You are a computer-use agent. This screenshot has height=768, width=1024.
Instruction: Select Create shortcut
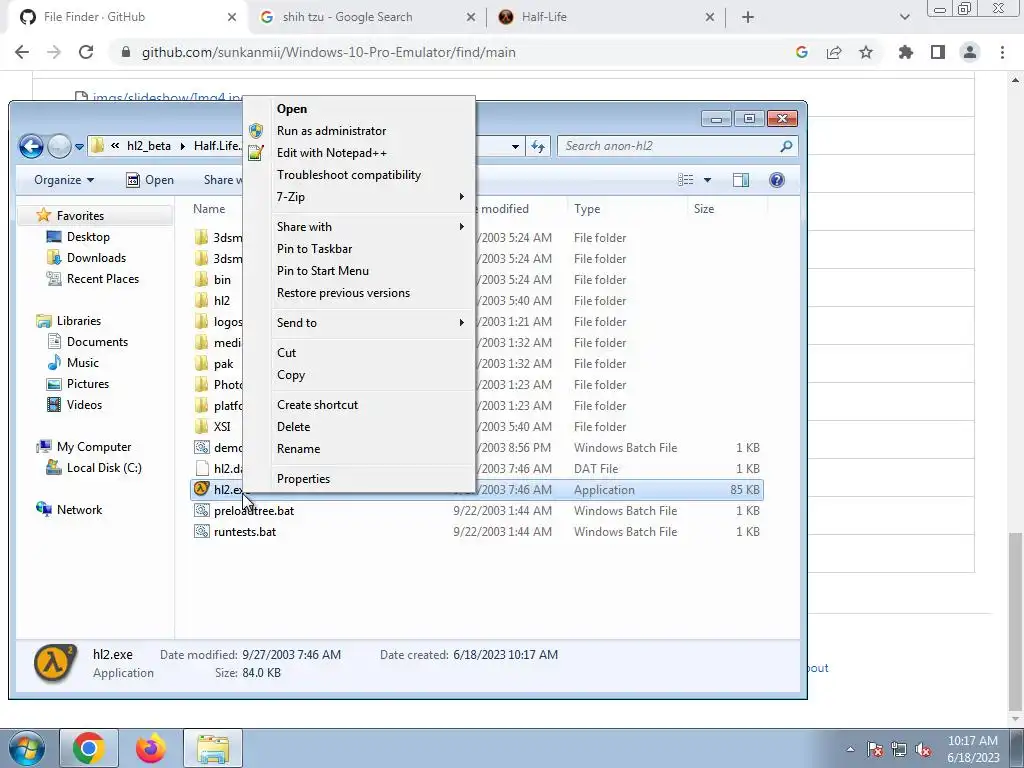pyautogui.click(x=358, y=405)
